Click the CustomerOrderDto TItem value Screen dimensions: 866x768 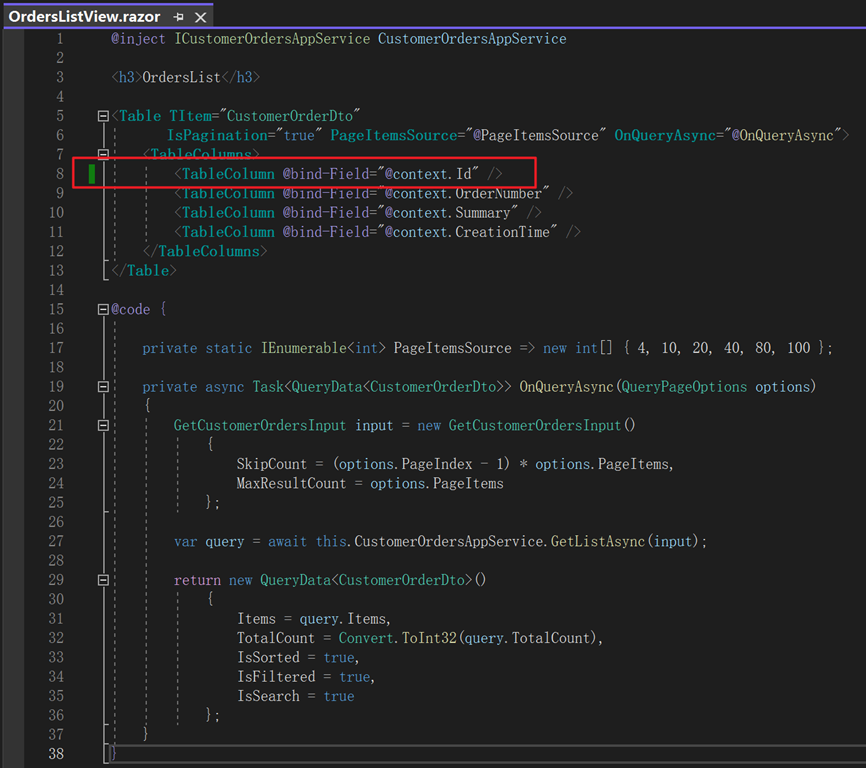click(290, 116)
